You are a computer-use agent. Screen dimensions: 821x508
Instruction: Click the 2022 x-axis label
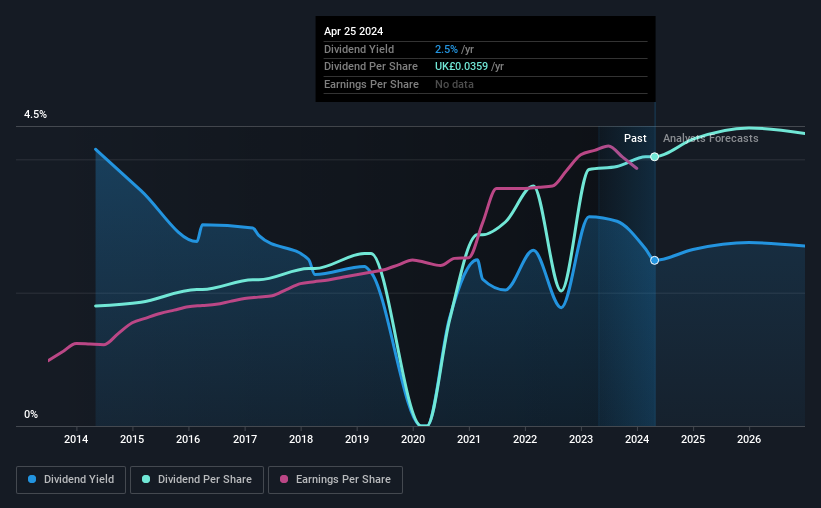click(525, 439)
